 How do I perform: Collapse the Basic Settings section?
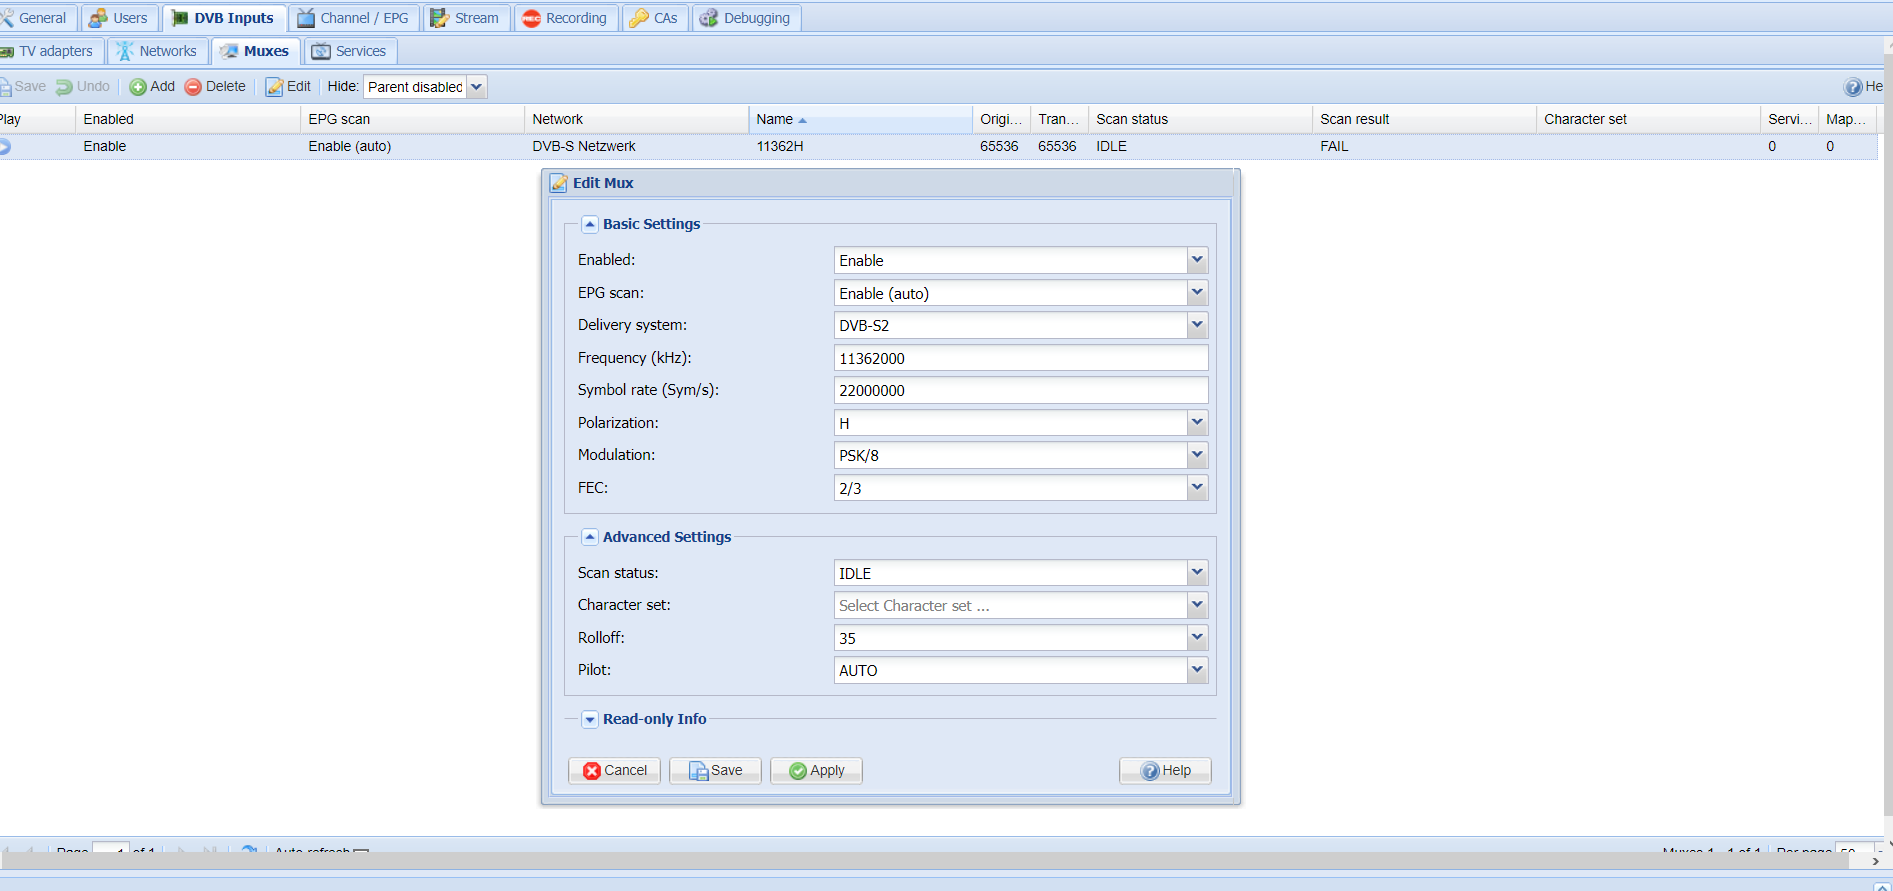pyautogui.click(x=590, y=224)
